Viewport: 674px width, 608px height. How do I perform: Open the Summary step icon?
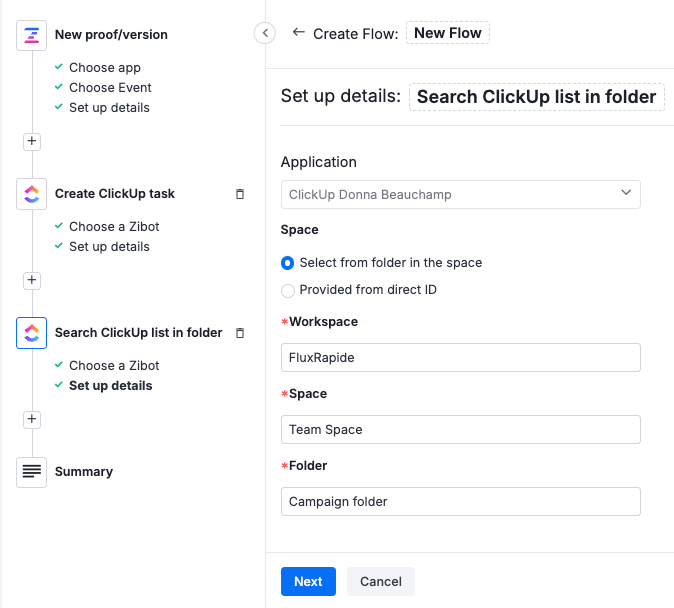point(31,472)
